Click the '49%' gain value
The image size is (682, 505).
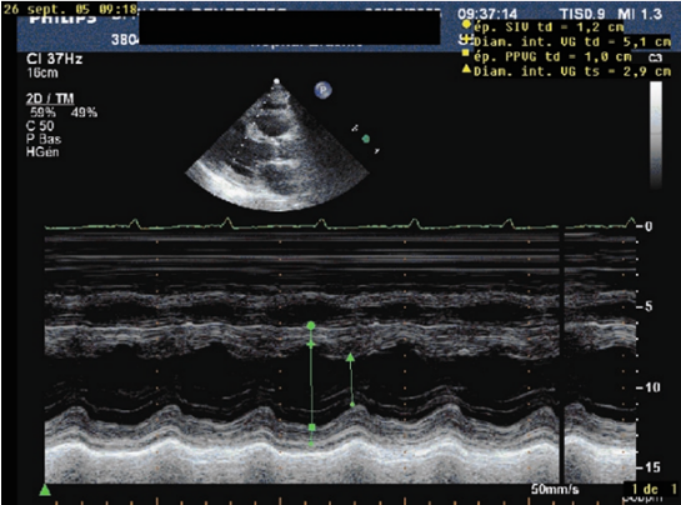(x=84, y=113)
